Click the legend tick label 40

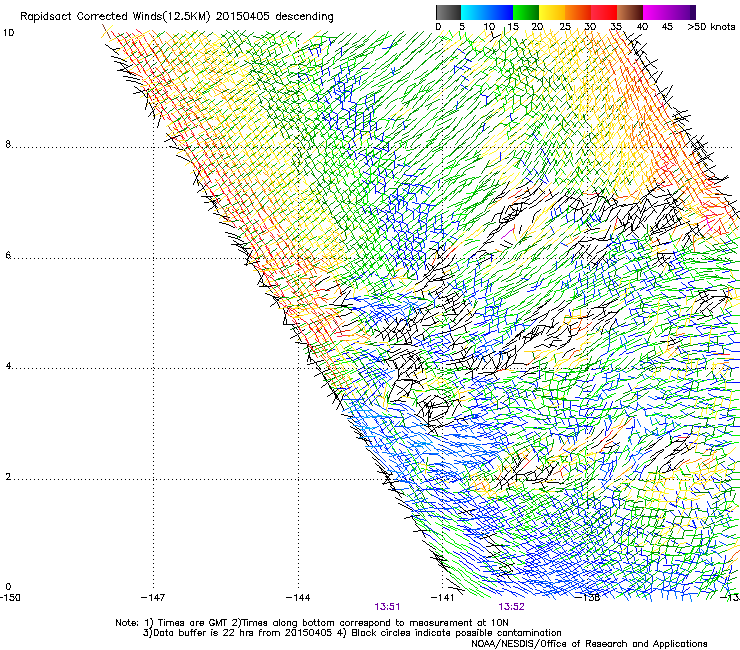coord(642,27)
